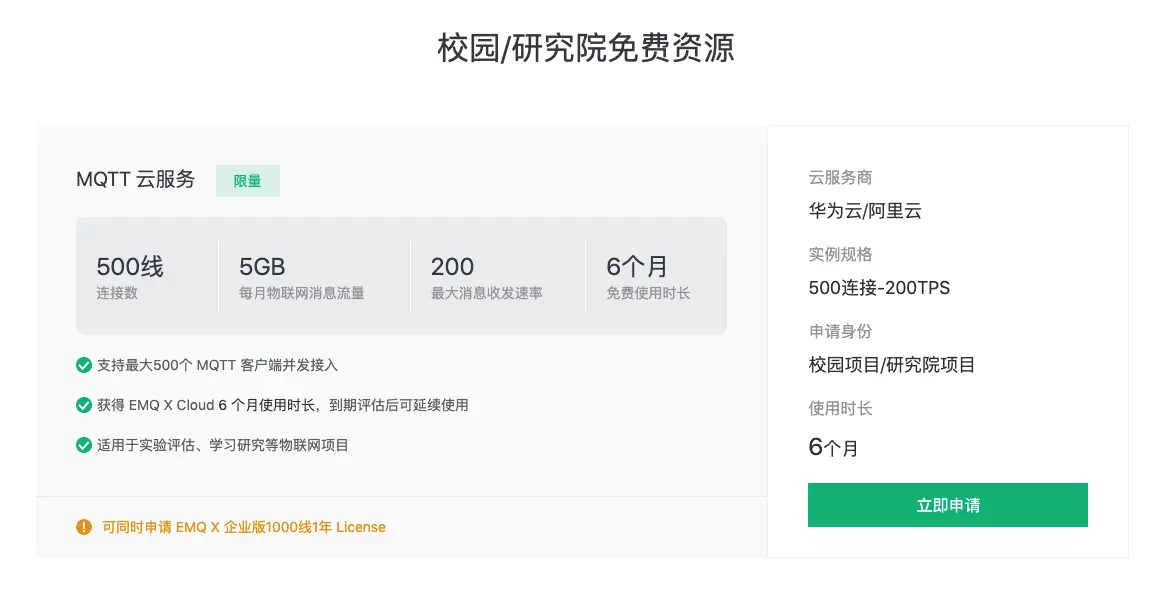Click the MQTT 云服务 title

[x=136, y=181]
